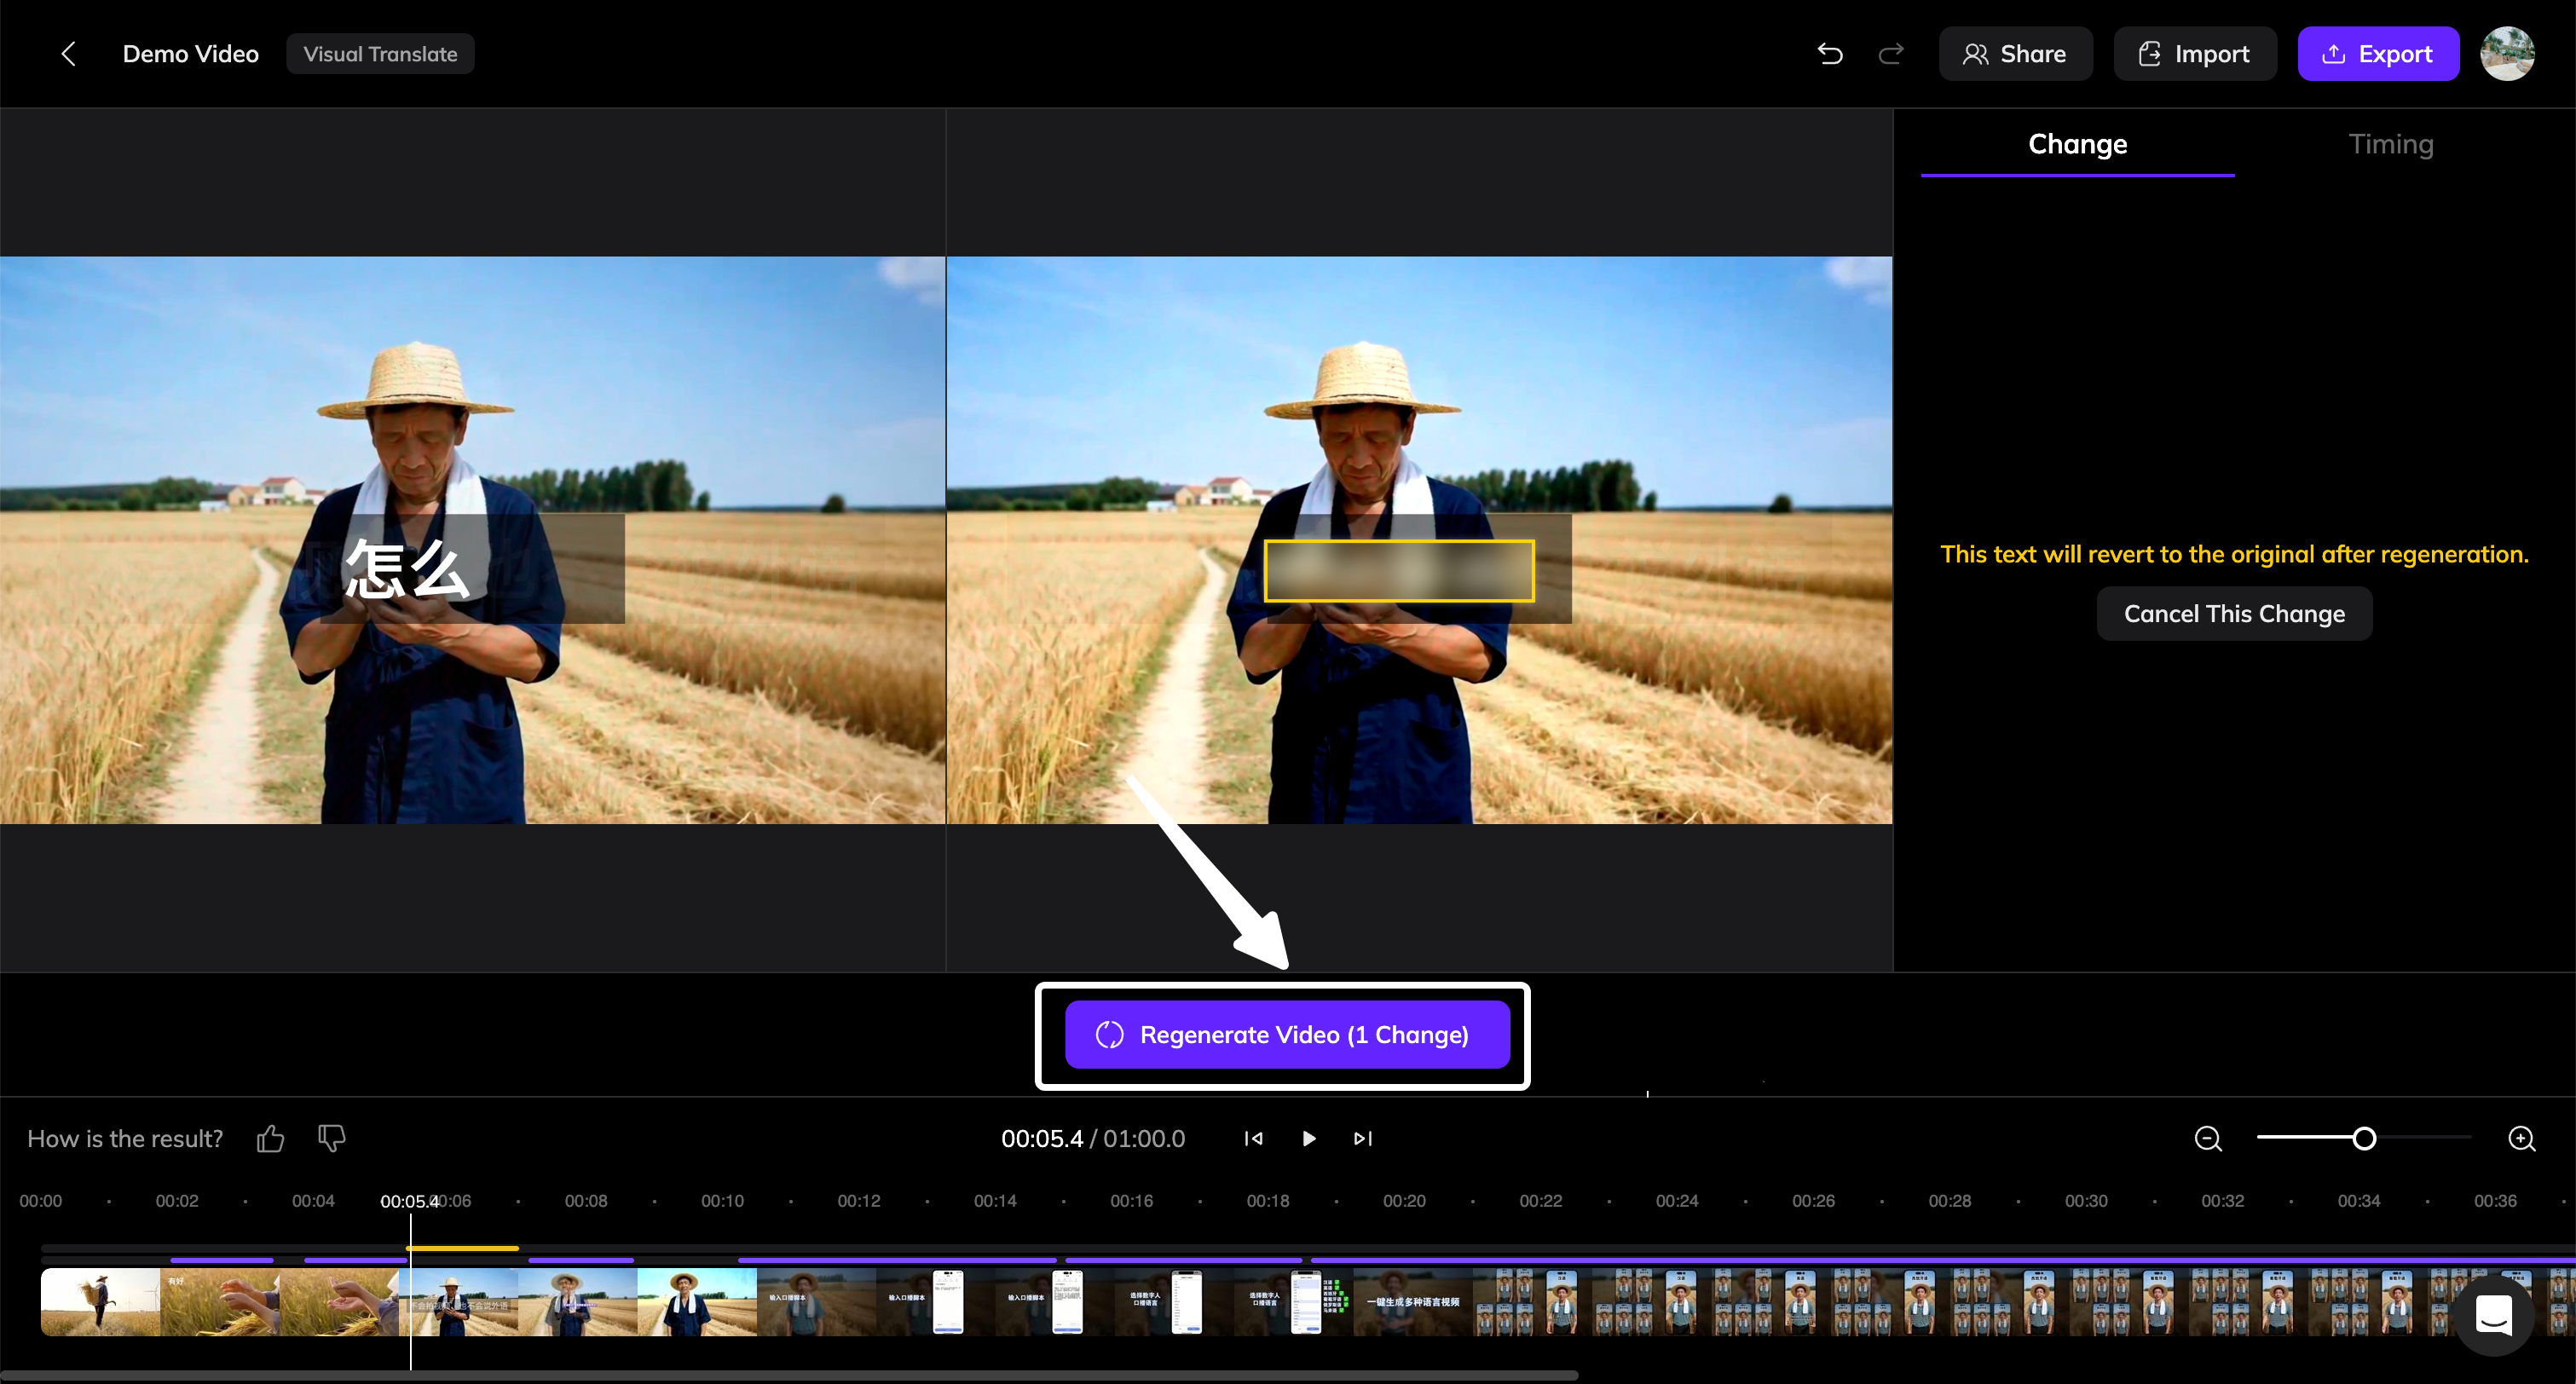Skip to the previous segment
Screen dimensions: 2576x1384
click(1253, 1138)
